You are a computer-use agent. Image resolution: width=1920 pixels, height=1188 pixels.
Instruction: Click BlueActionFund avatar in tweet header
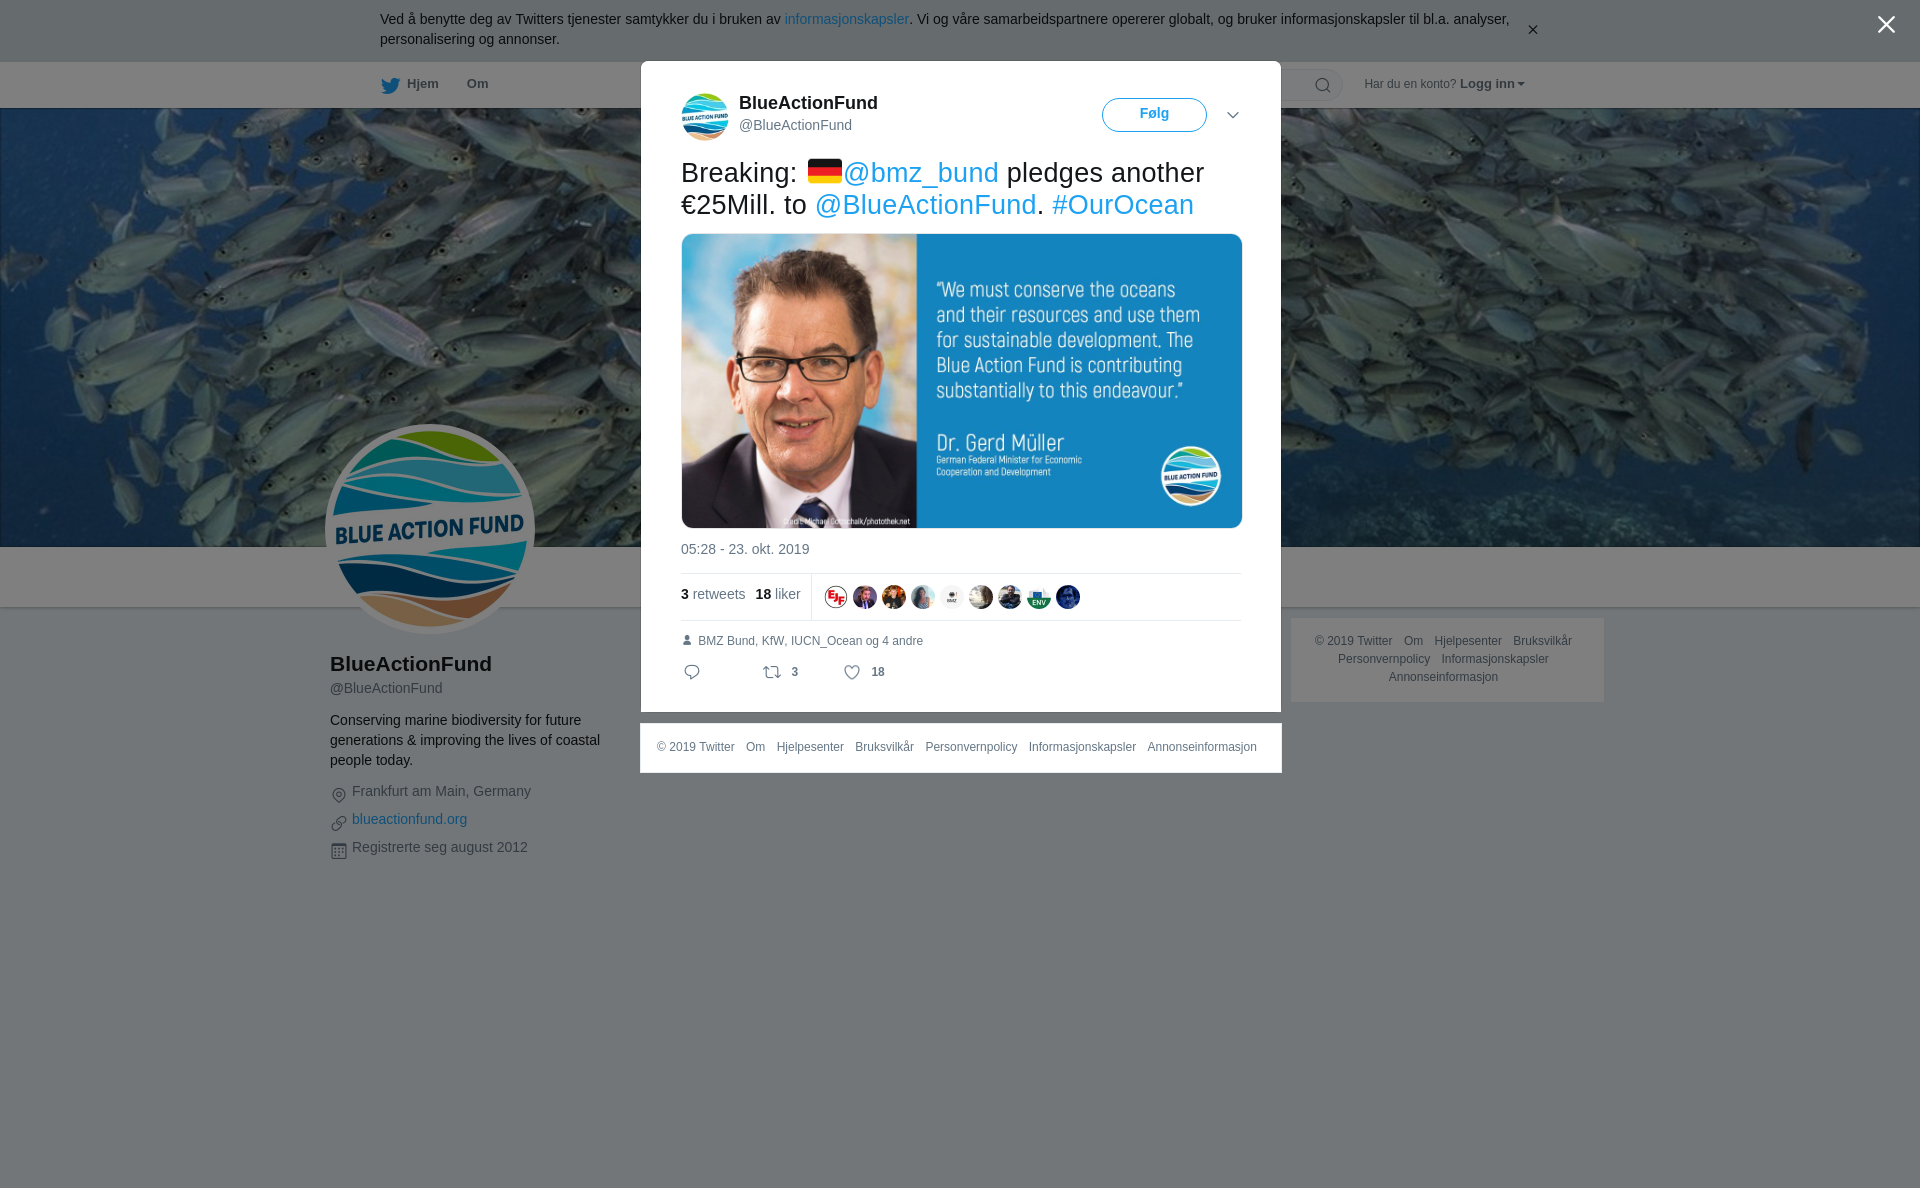(705, 117)
